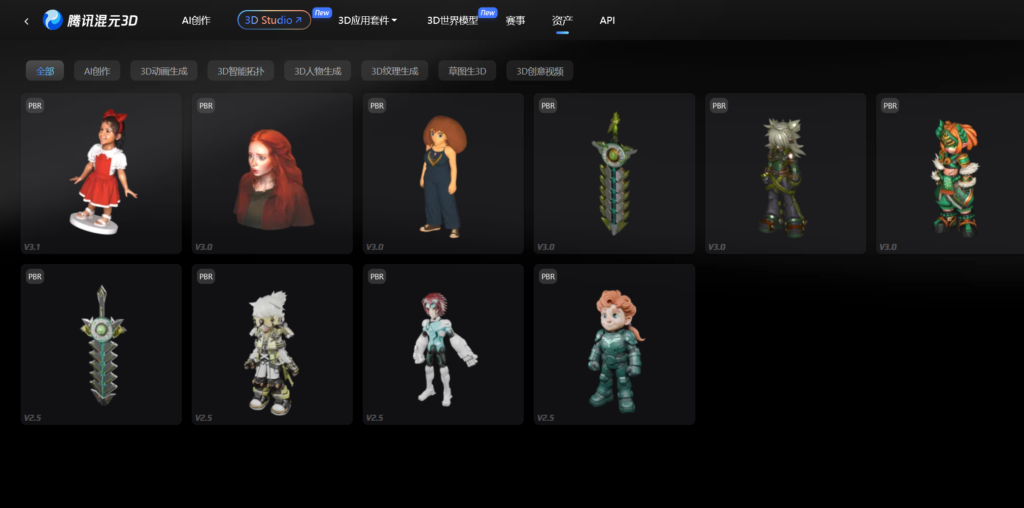
Task: Choose the 3D创意视频 filter
Action: pyautogui.click(x=540, y=71)
